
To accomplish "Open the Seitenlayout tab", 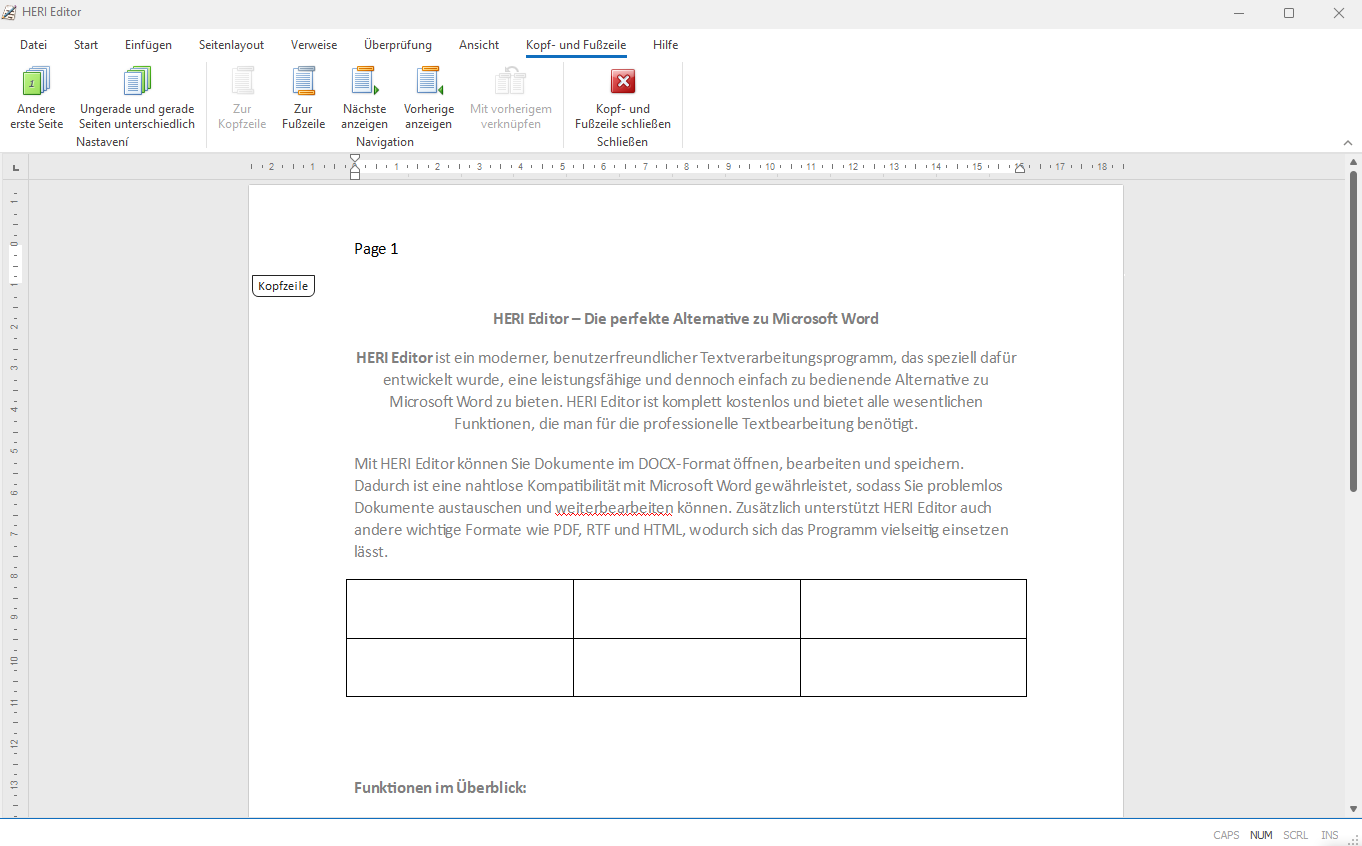I will (231, 45).
